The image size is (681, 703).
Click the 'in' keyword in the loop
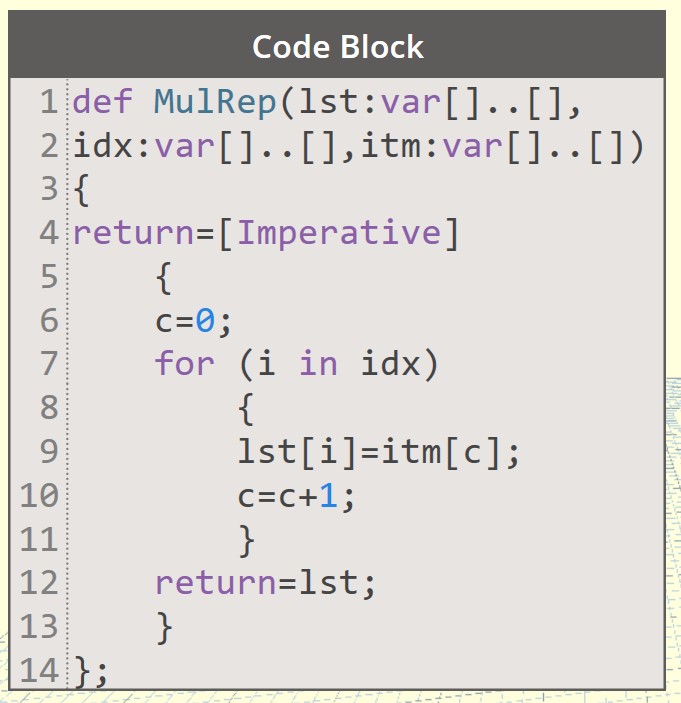tap(318, 363)
